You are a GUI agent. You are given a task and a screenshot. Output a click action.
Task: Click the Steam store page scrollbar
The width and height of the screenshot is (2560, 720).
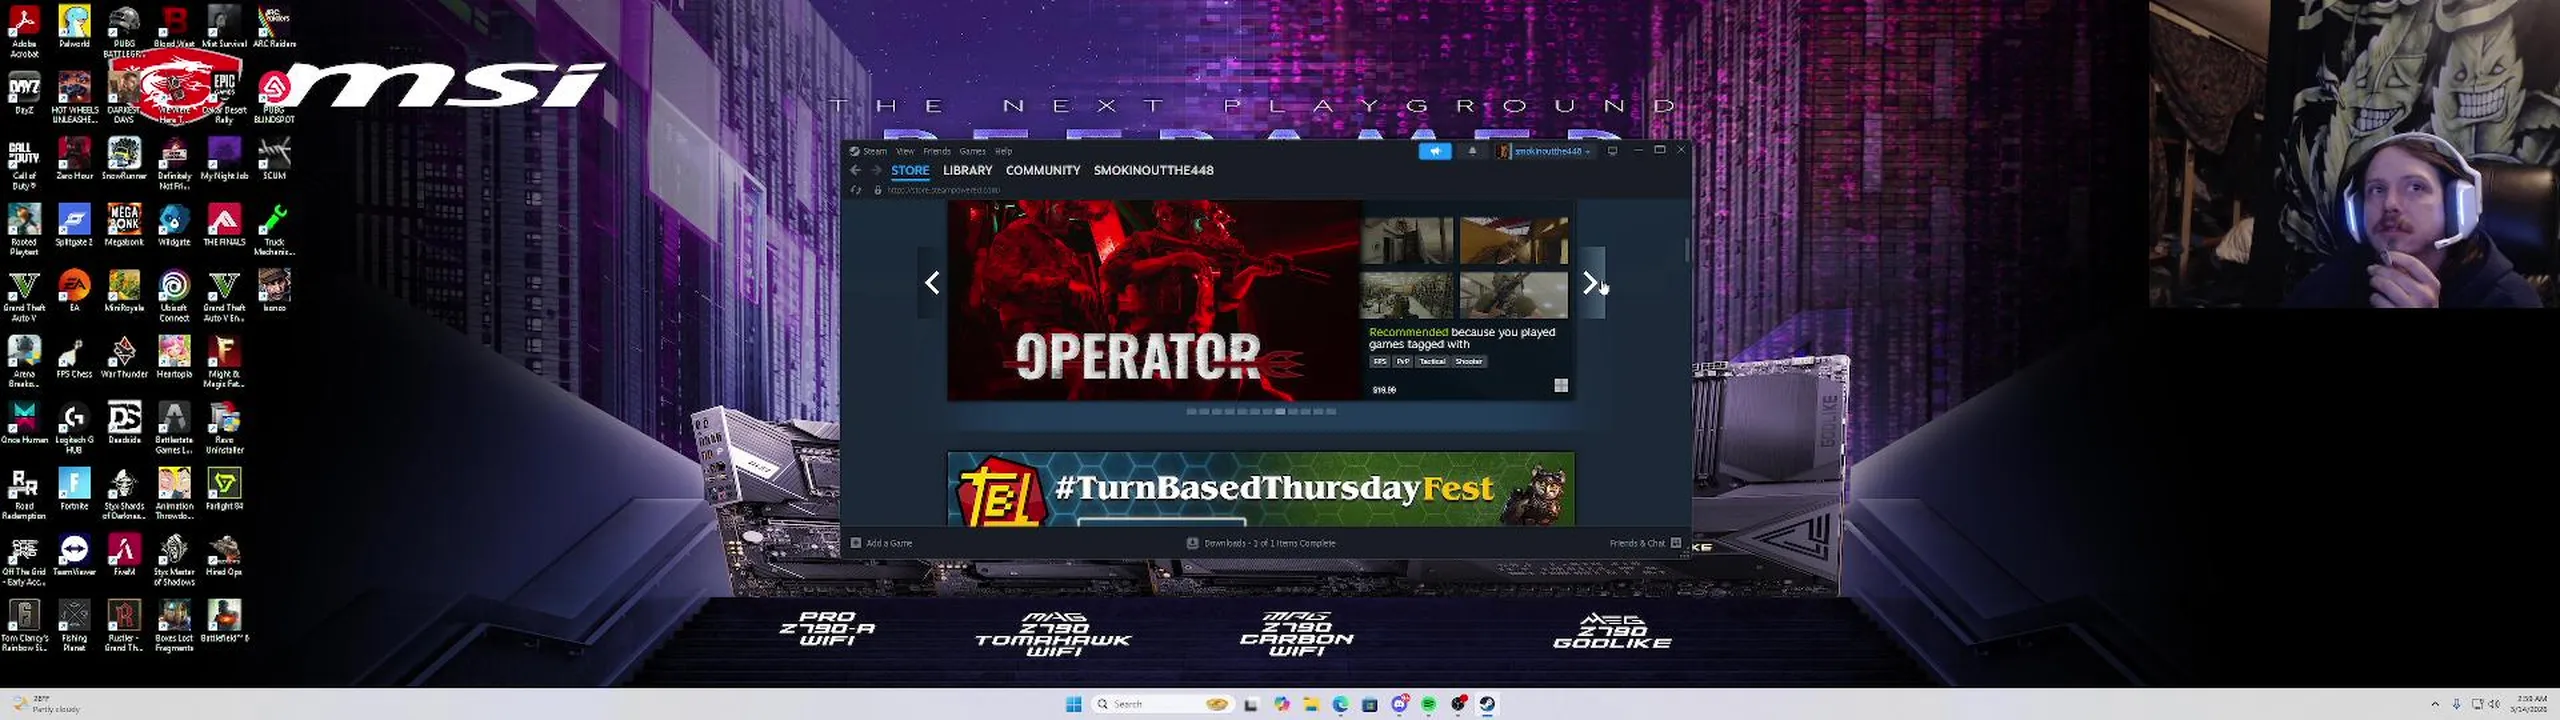[1686, 250]
